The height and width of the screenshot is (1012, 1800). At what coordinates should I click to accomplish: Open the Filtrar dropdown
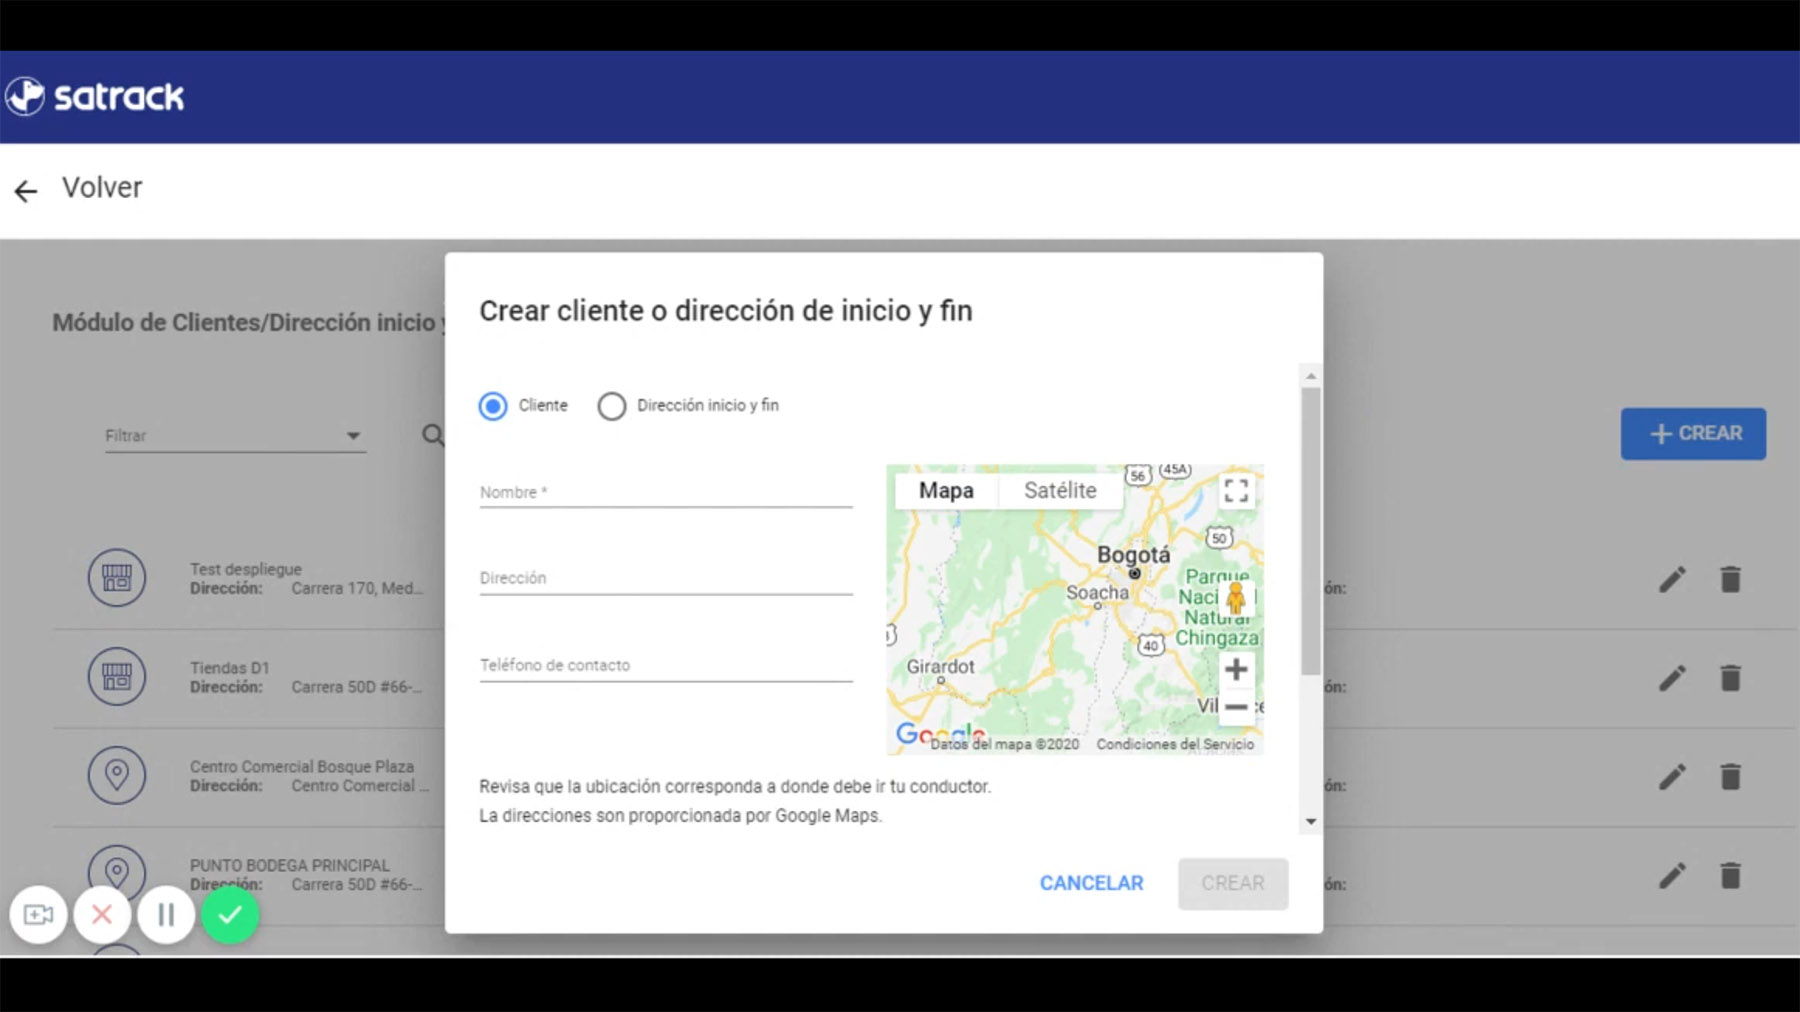click(235, 436)
